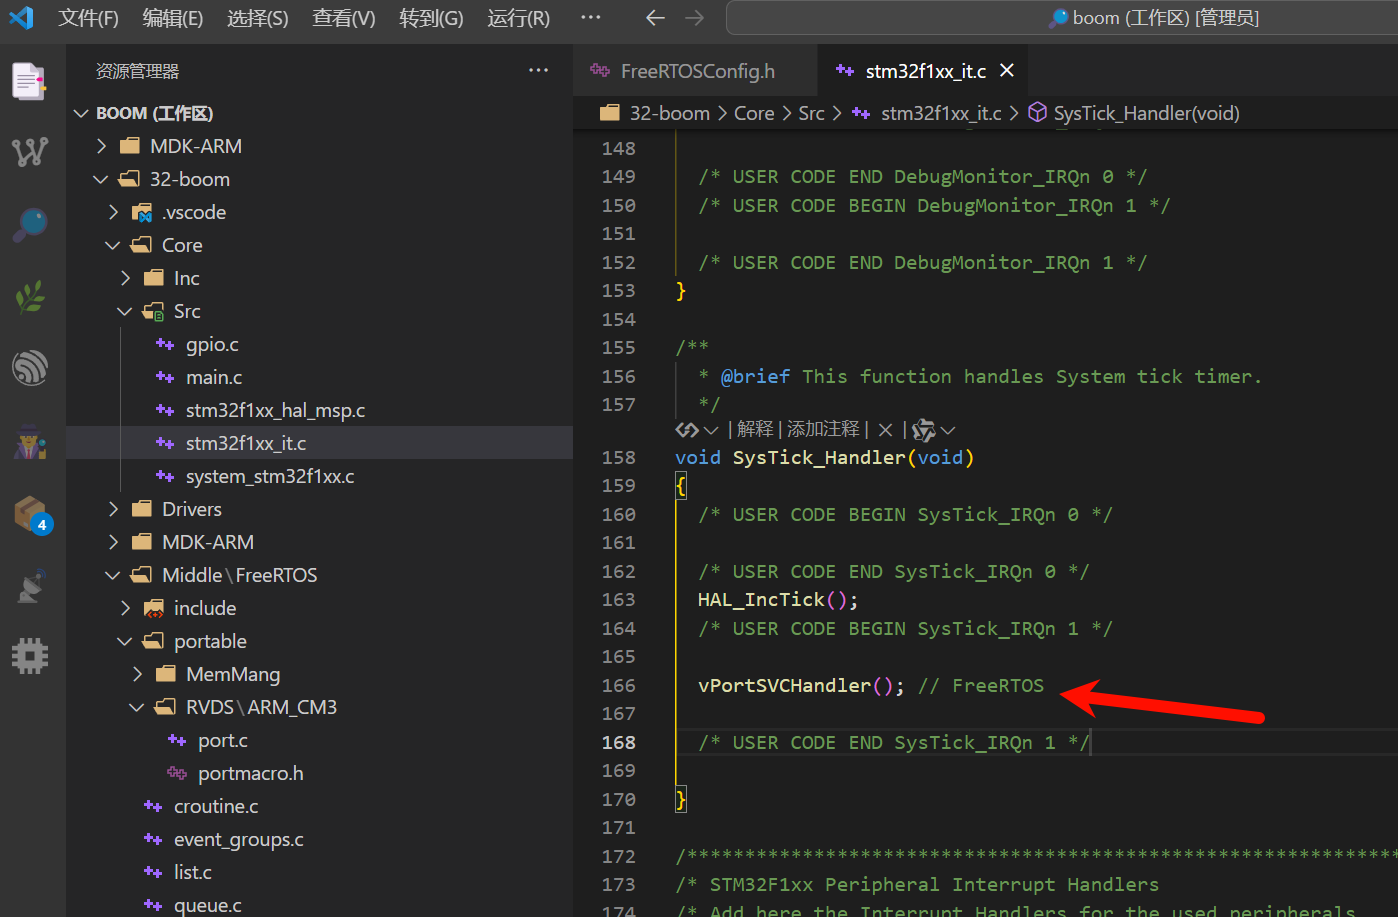Expand dropdown beside the AI model logo
The height and width of the screenshot is (917, 1398).
[x=948, y=430]
